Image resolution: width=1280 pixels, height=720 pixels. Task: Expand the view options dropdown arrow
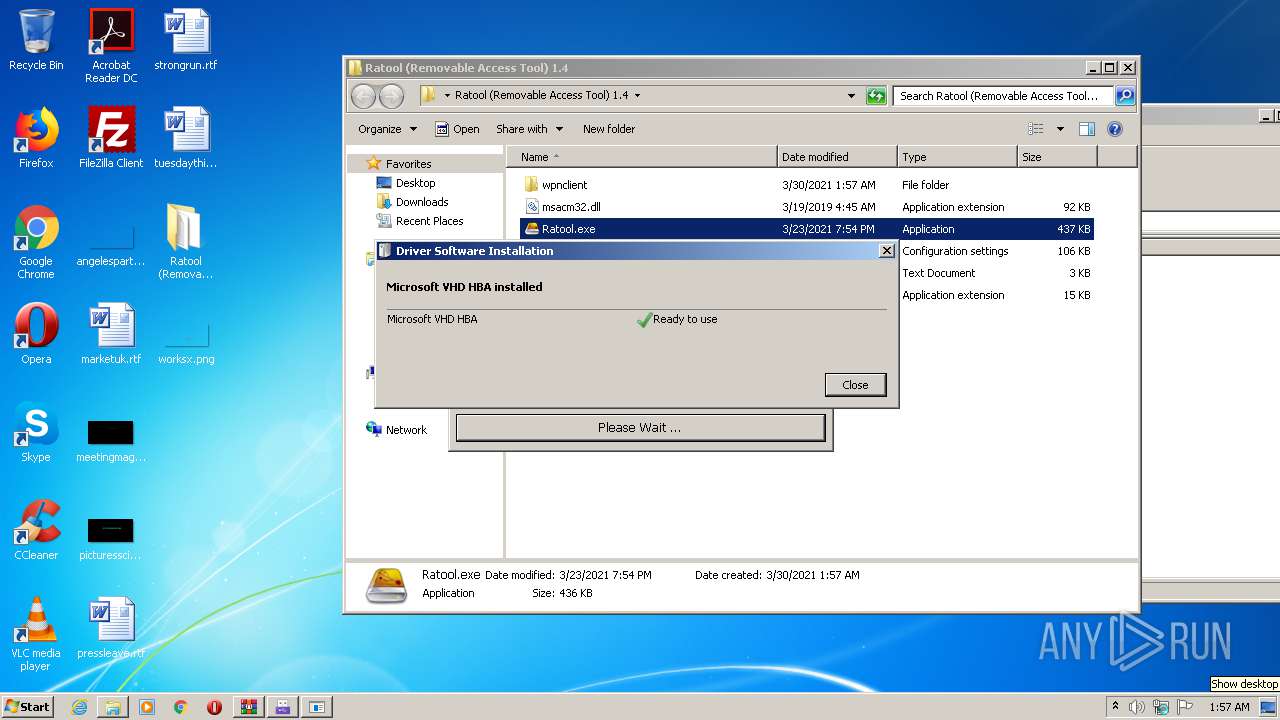1060,129
